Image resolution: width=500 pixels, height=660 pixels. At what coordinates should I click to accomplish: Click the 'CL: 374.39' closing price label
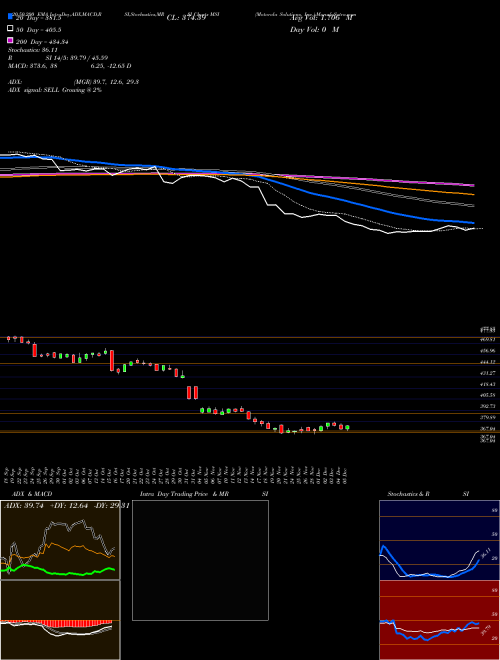[186, 18]
